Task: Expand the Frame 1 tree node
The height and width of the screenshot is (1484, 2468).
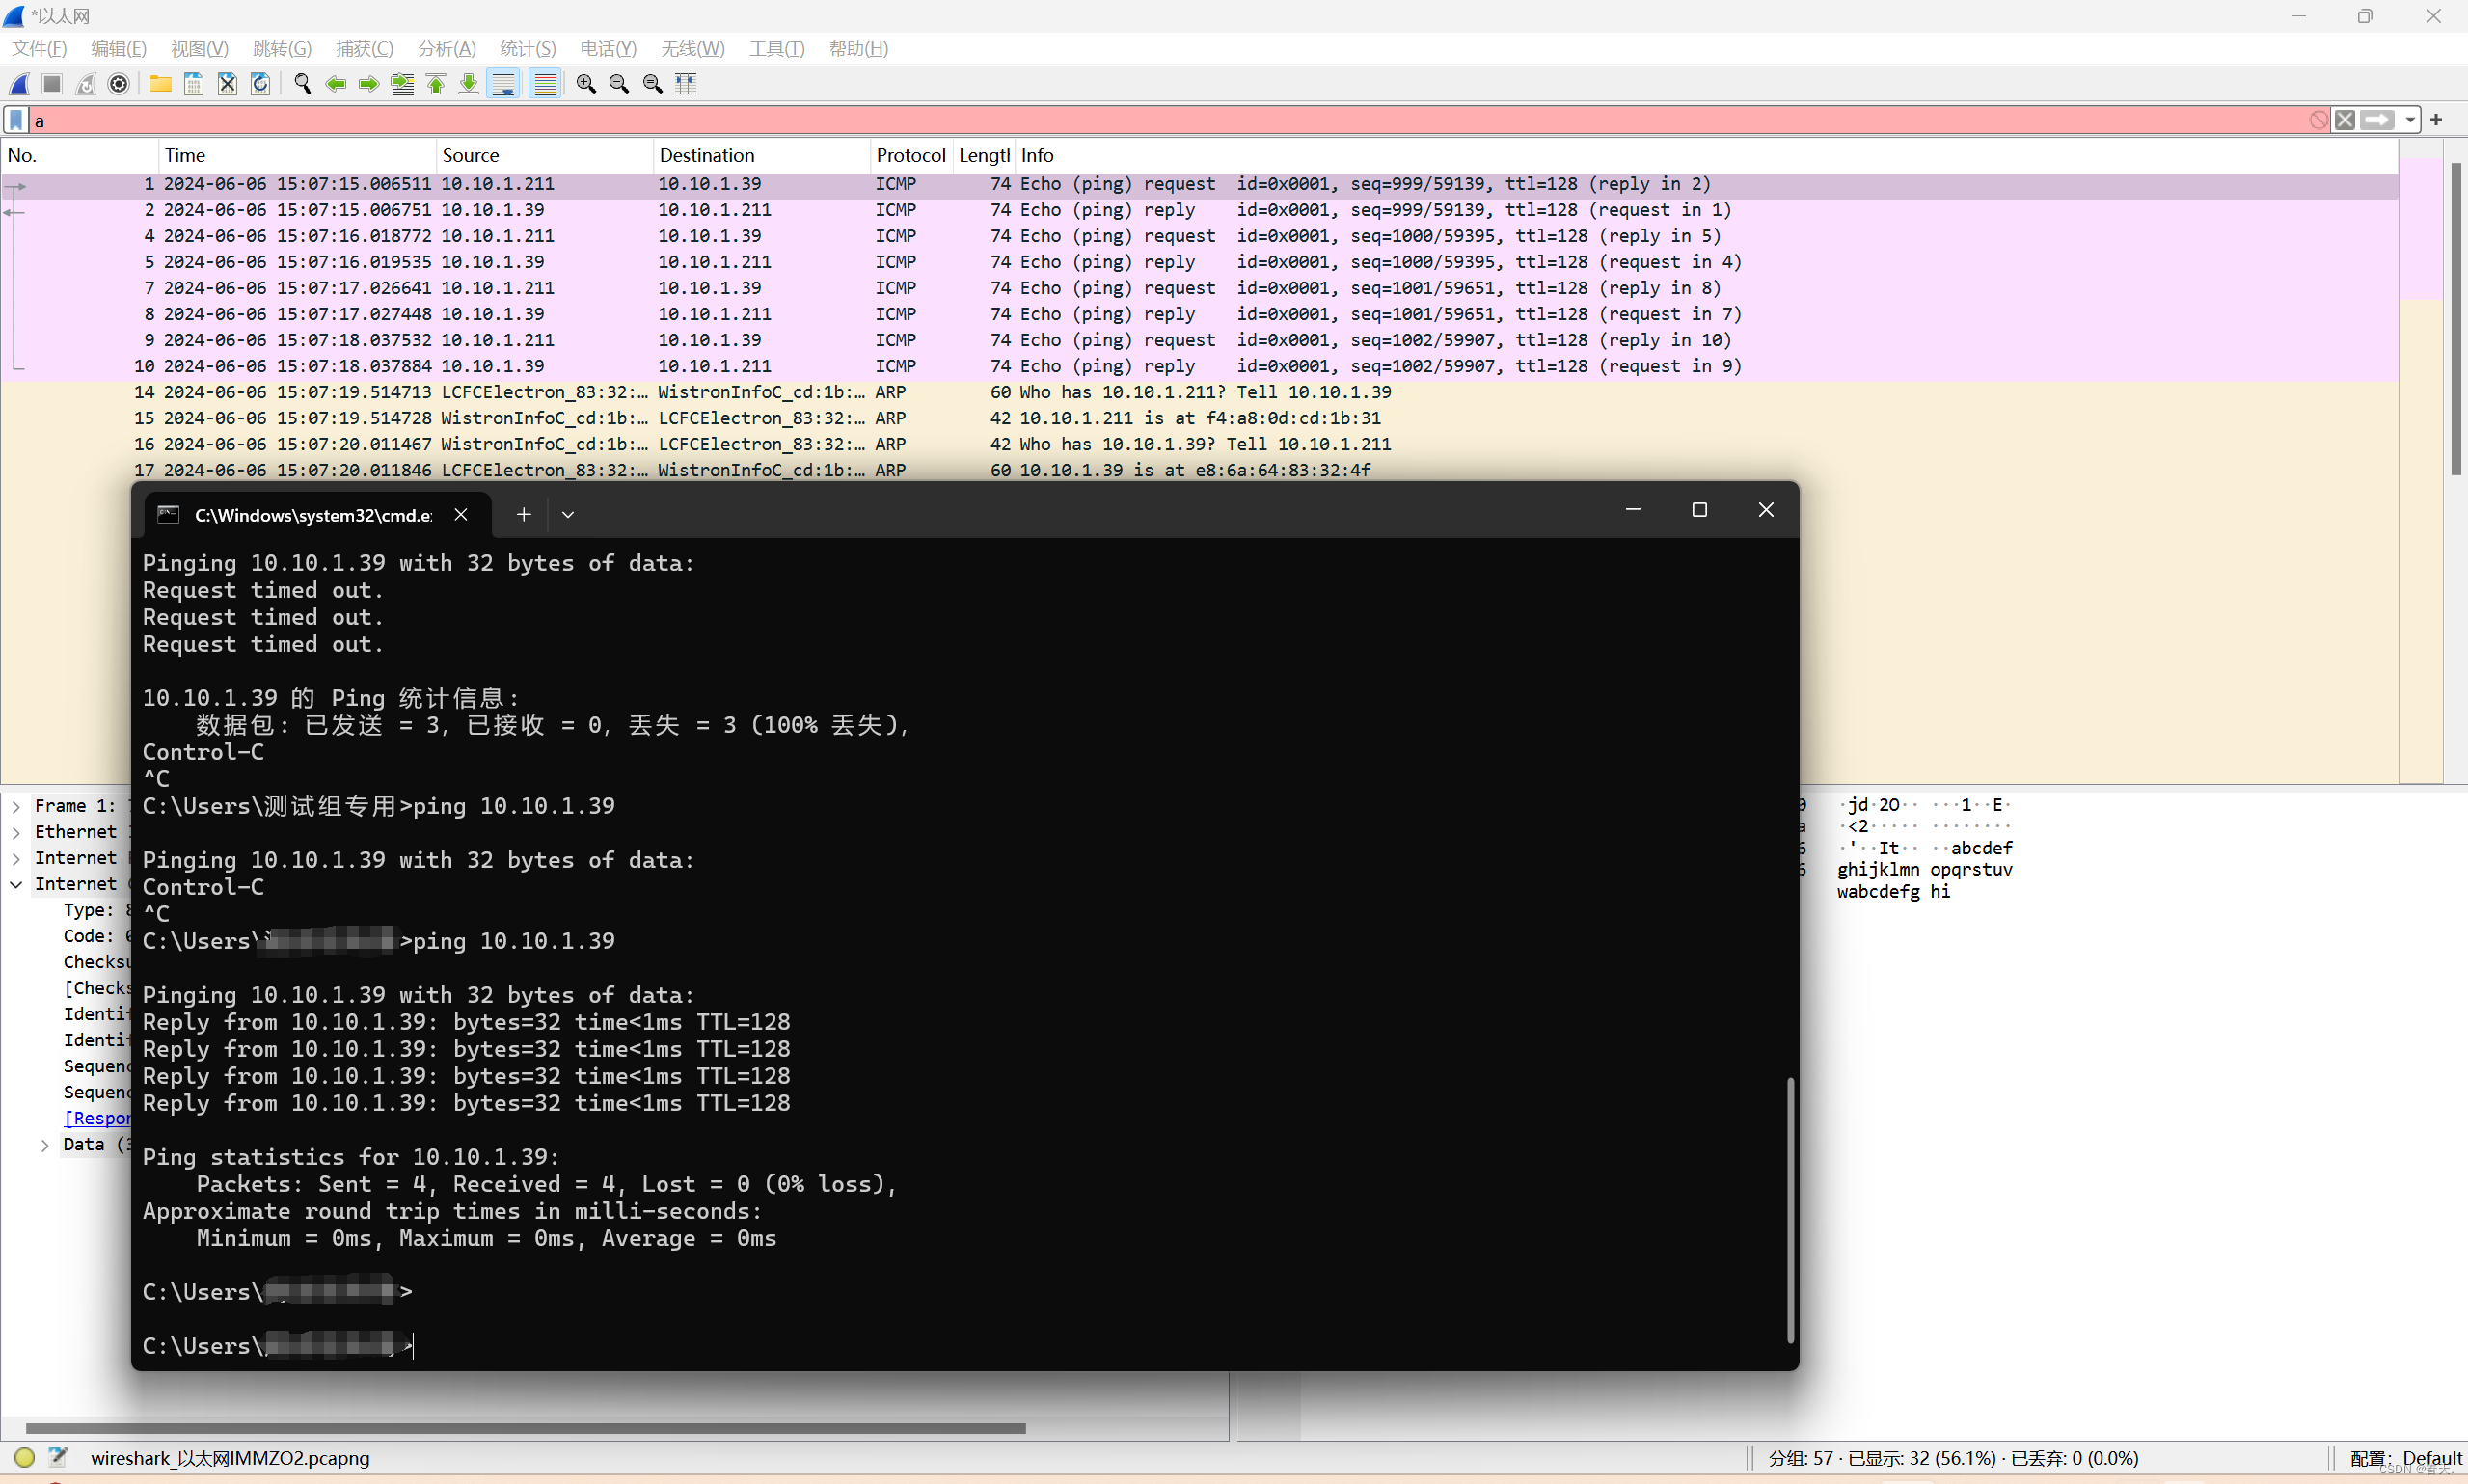Action: coord(16,806)
